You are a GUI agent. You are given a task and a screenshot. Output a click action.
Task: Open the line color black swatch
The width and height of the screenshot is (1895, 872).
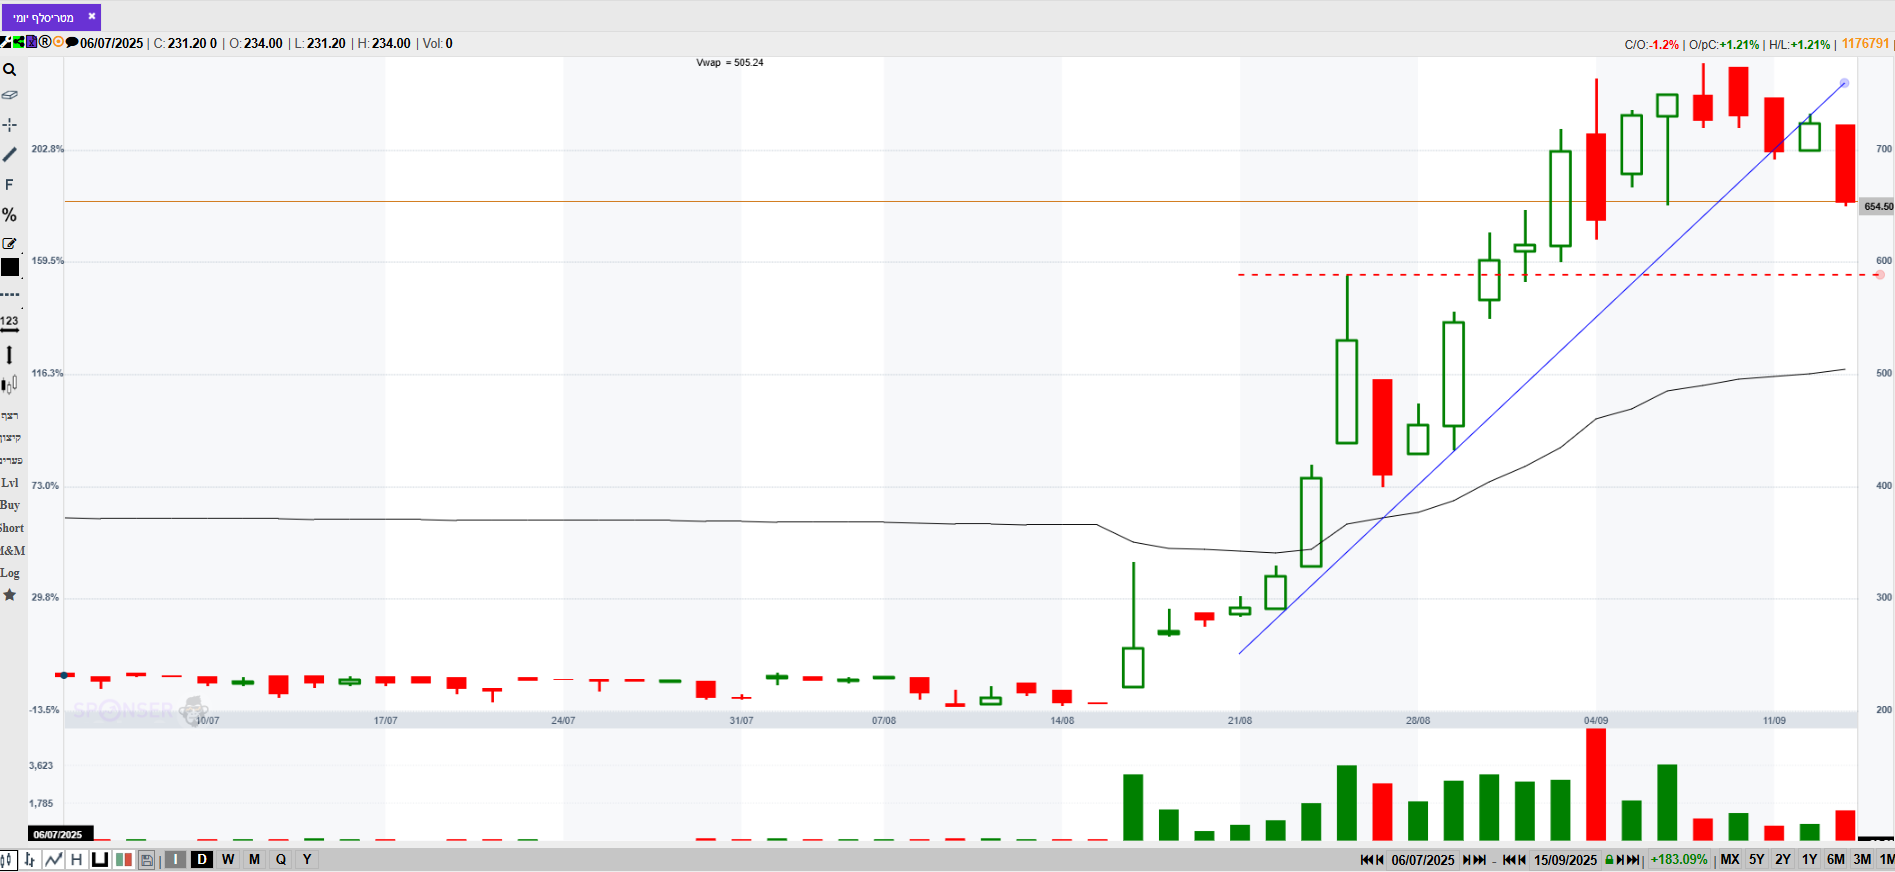point(10,267)
